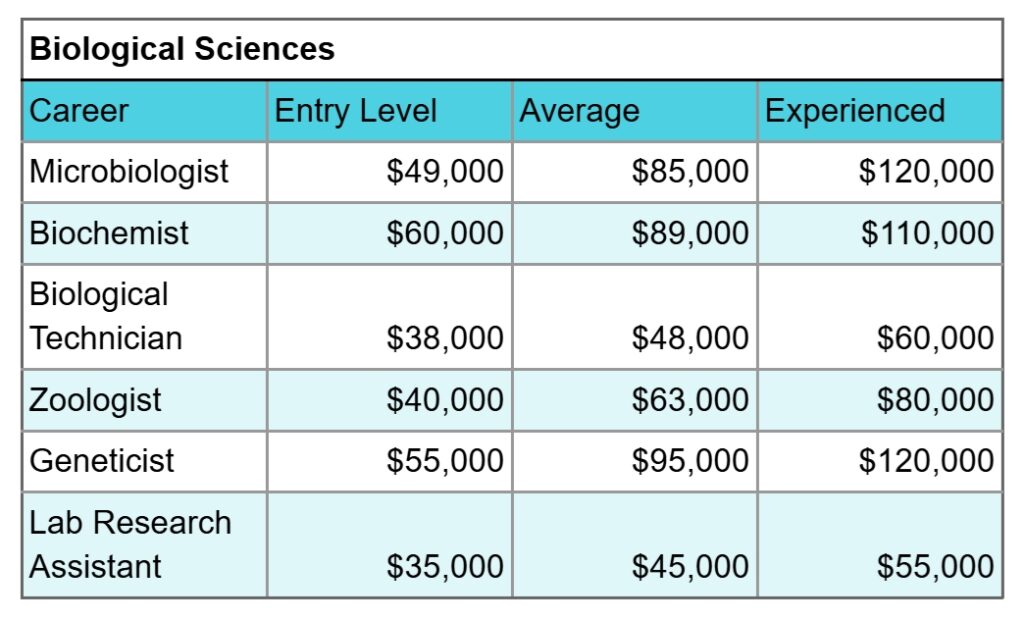Select the Biochemist row label
This screenshot has height=620, width=1024.
coord(109,233)
